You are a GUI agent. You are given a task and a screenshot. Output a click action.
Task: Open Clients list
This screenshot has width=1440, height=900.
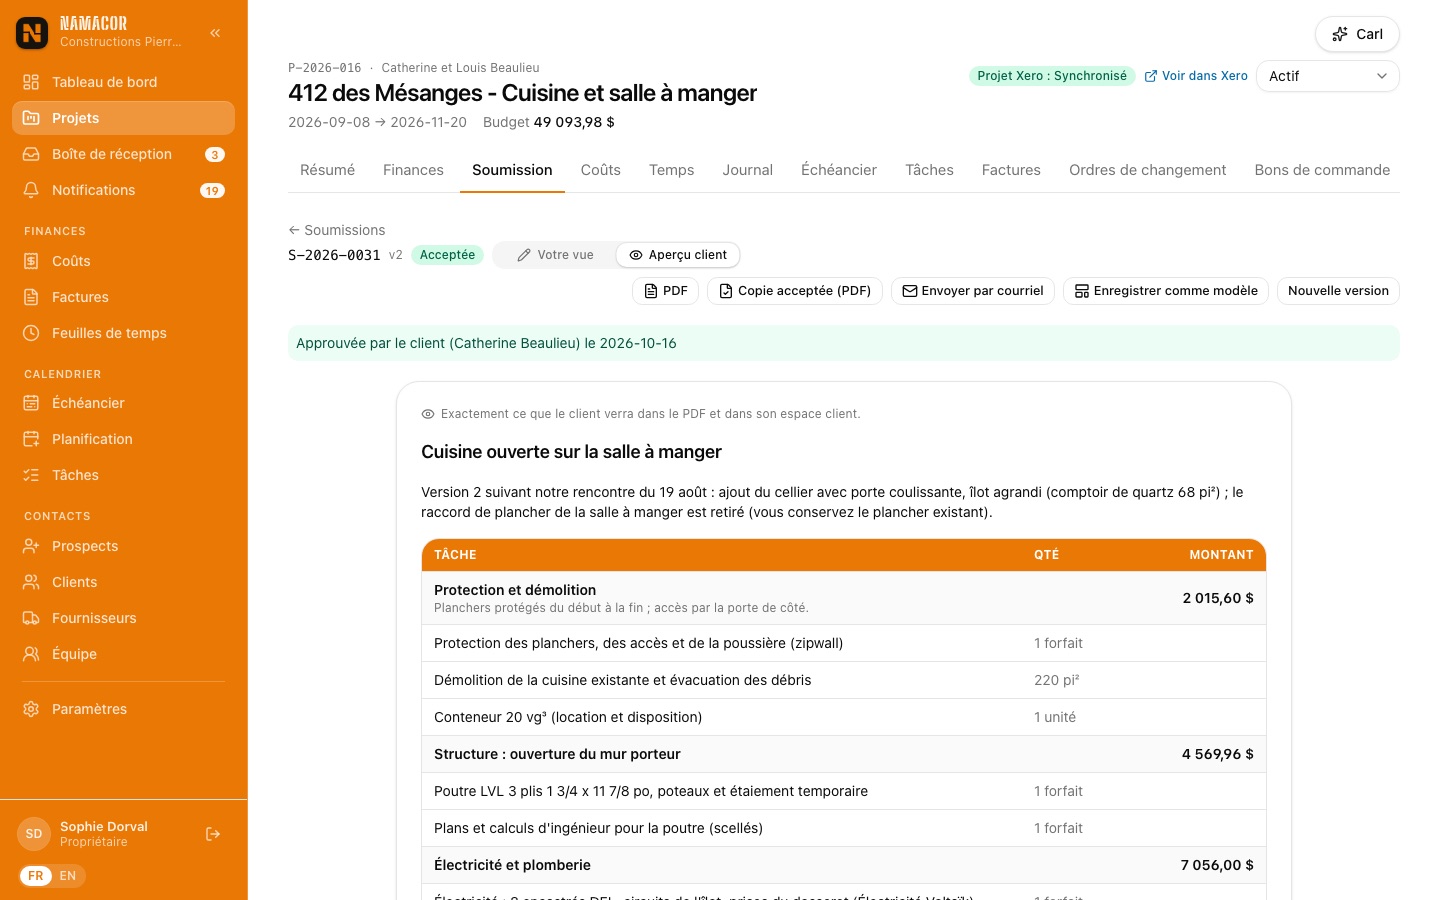point(123,582)
